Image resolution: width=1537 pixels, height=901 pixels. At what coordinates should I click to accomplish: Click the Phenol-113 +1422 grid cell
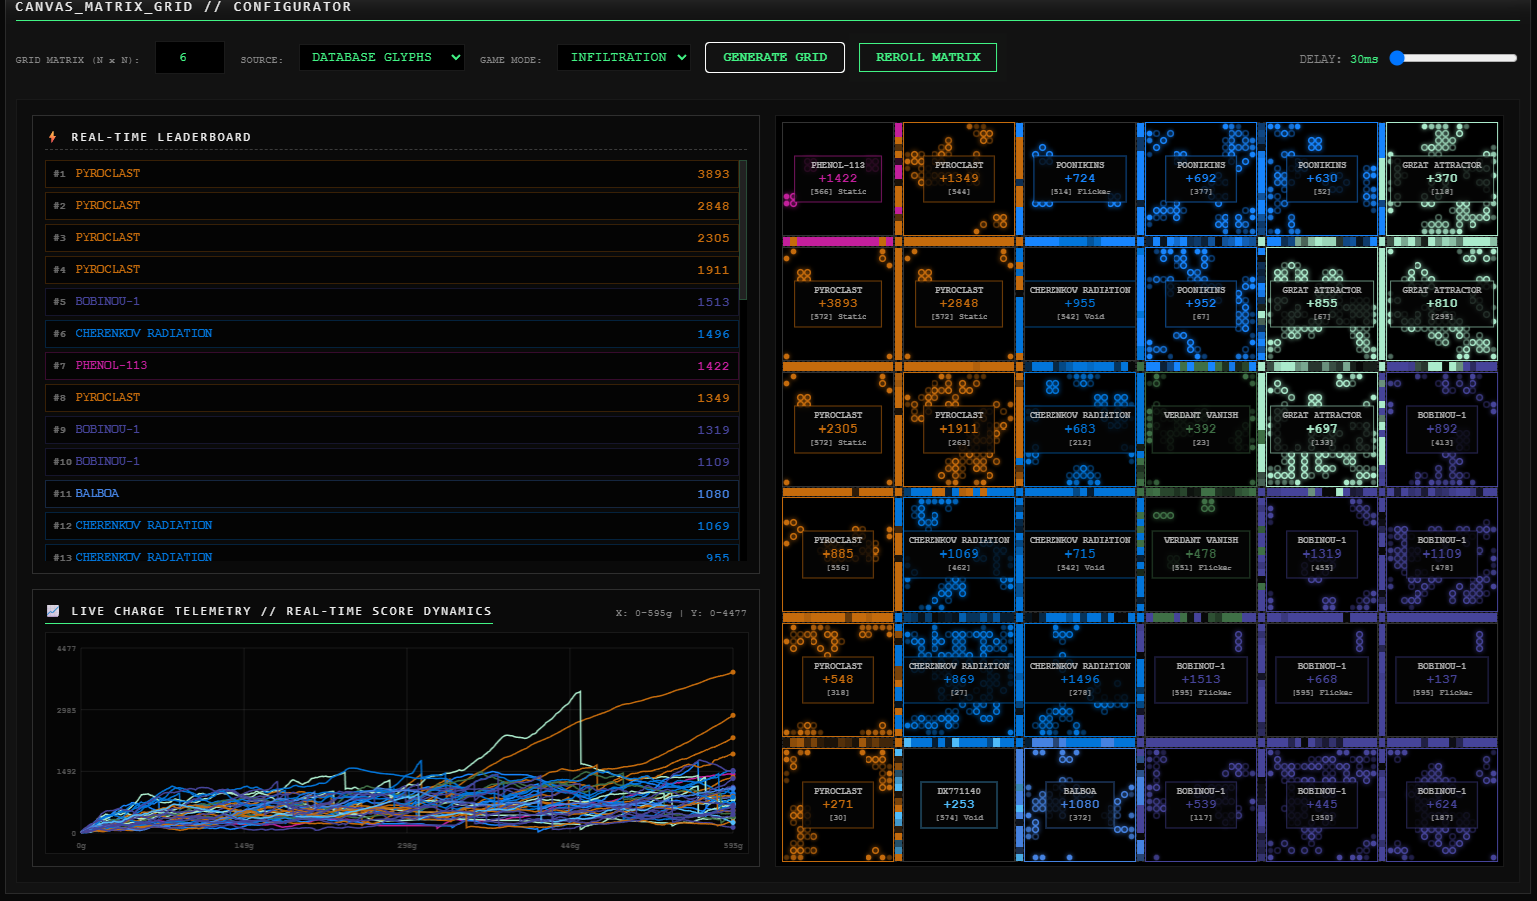(x=838, y=179)
